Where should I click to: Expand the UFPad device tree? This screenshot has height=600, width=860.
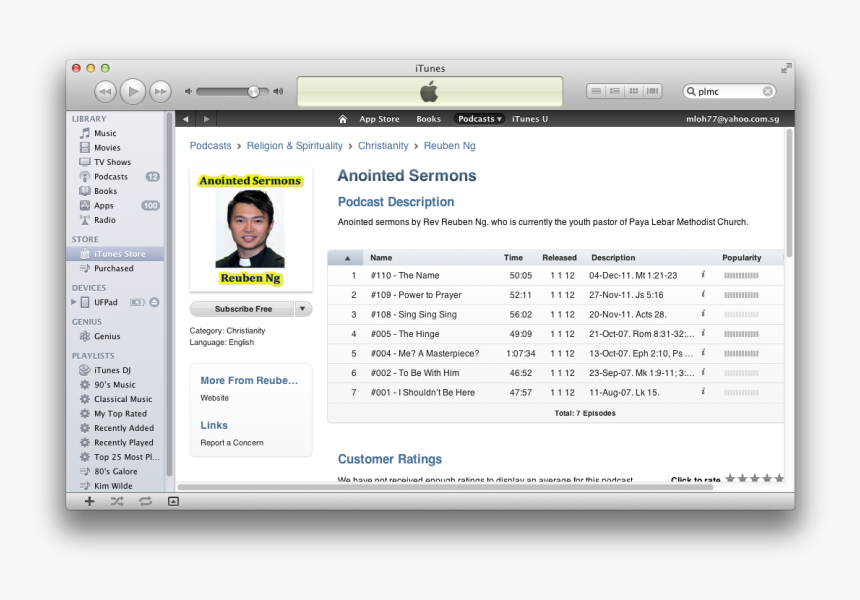point(73,302)
